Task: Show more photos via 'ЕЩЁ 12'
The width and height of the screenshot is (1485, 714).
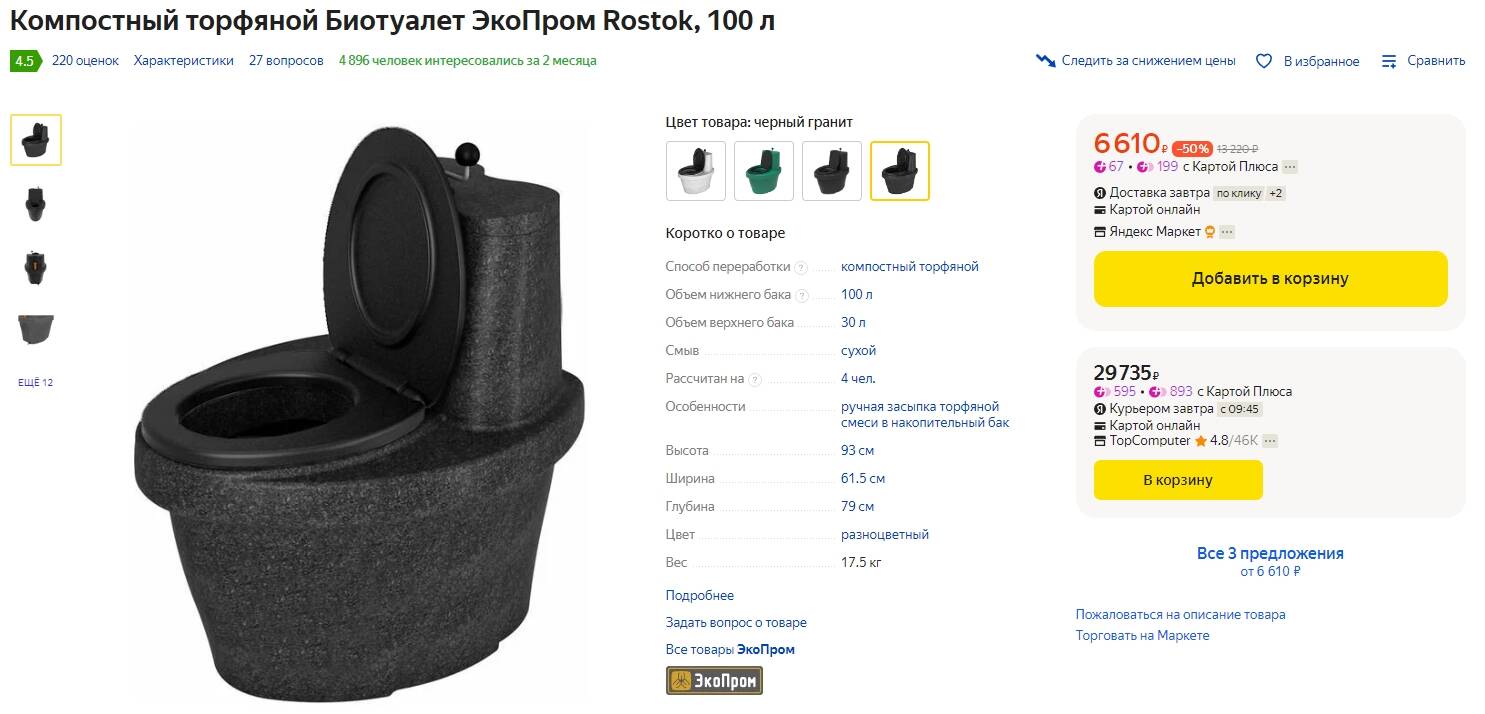Action: [36, 382]
